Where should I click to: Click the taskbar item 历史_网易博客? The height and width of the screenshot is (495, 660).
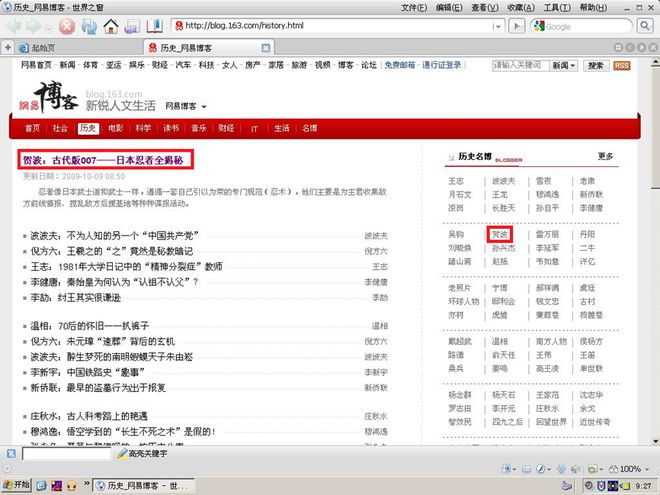click(x=144, y=486)
